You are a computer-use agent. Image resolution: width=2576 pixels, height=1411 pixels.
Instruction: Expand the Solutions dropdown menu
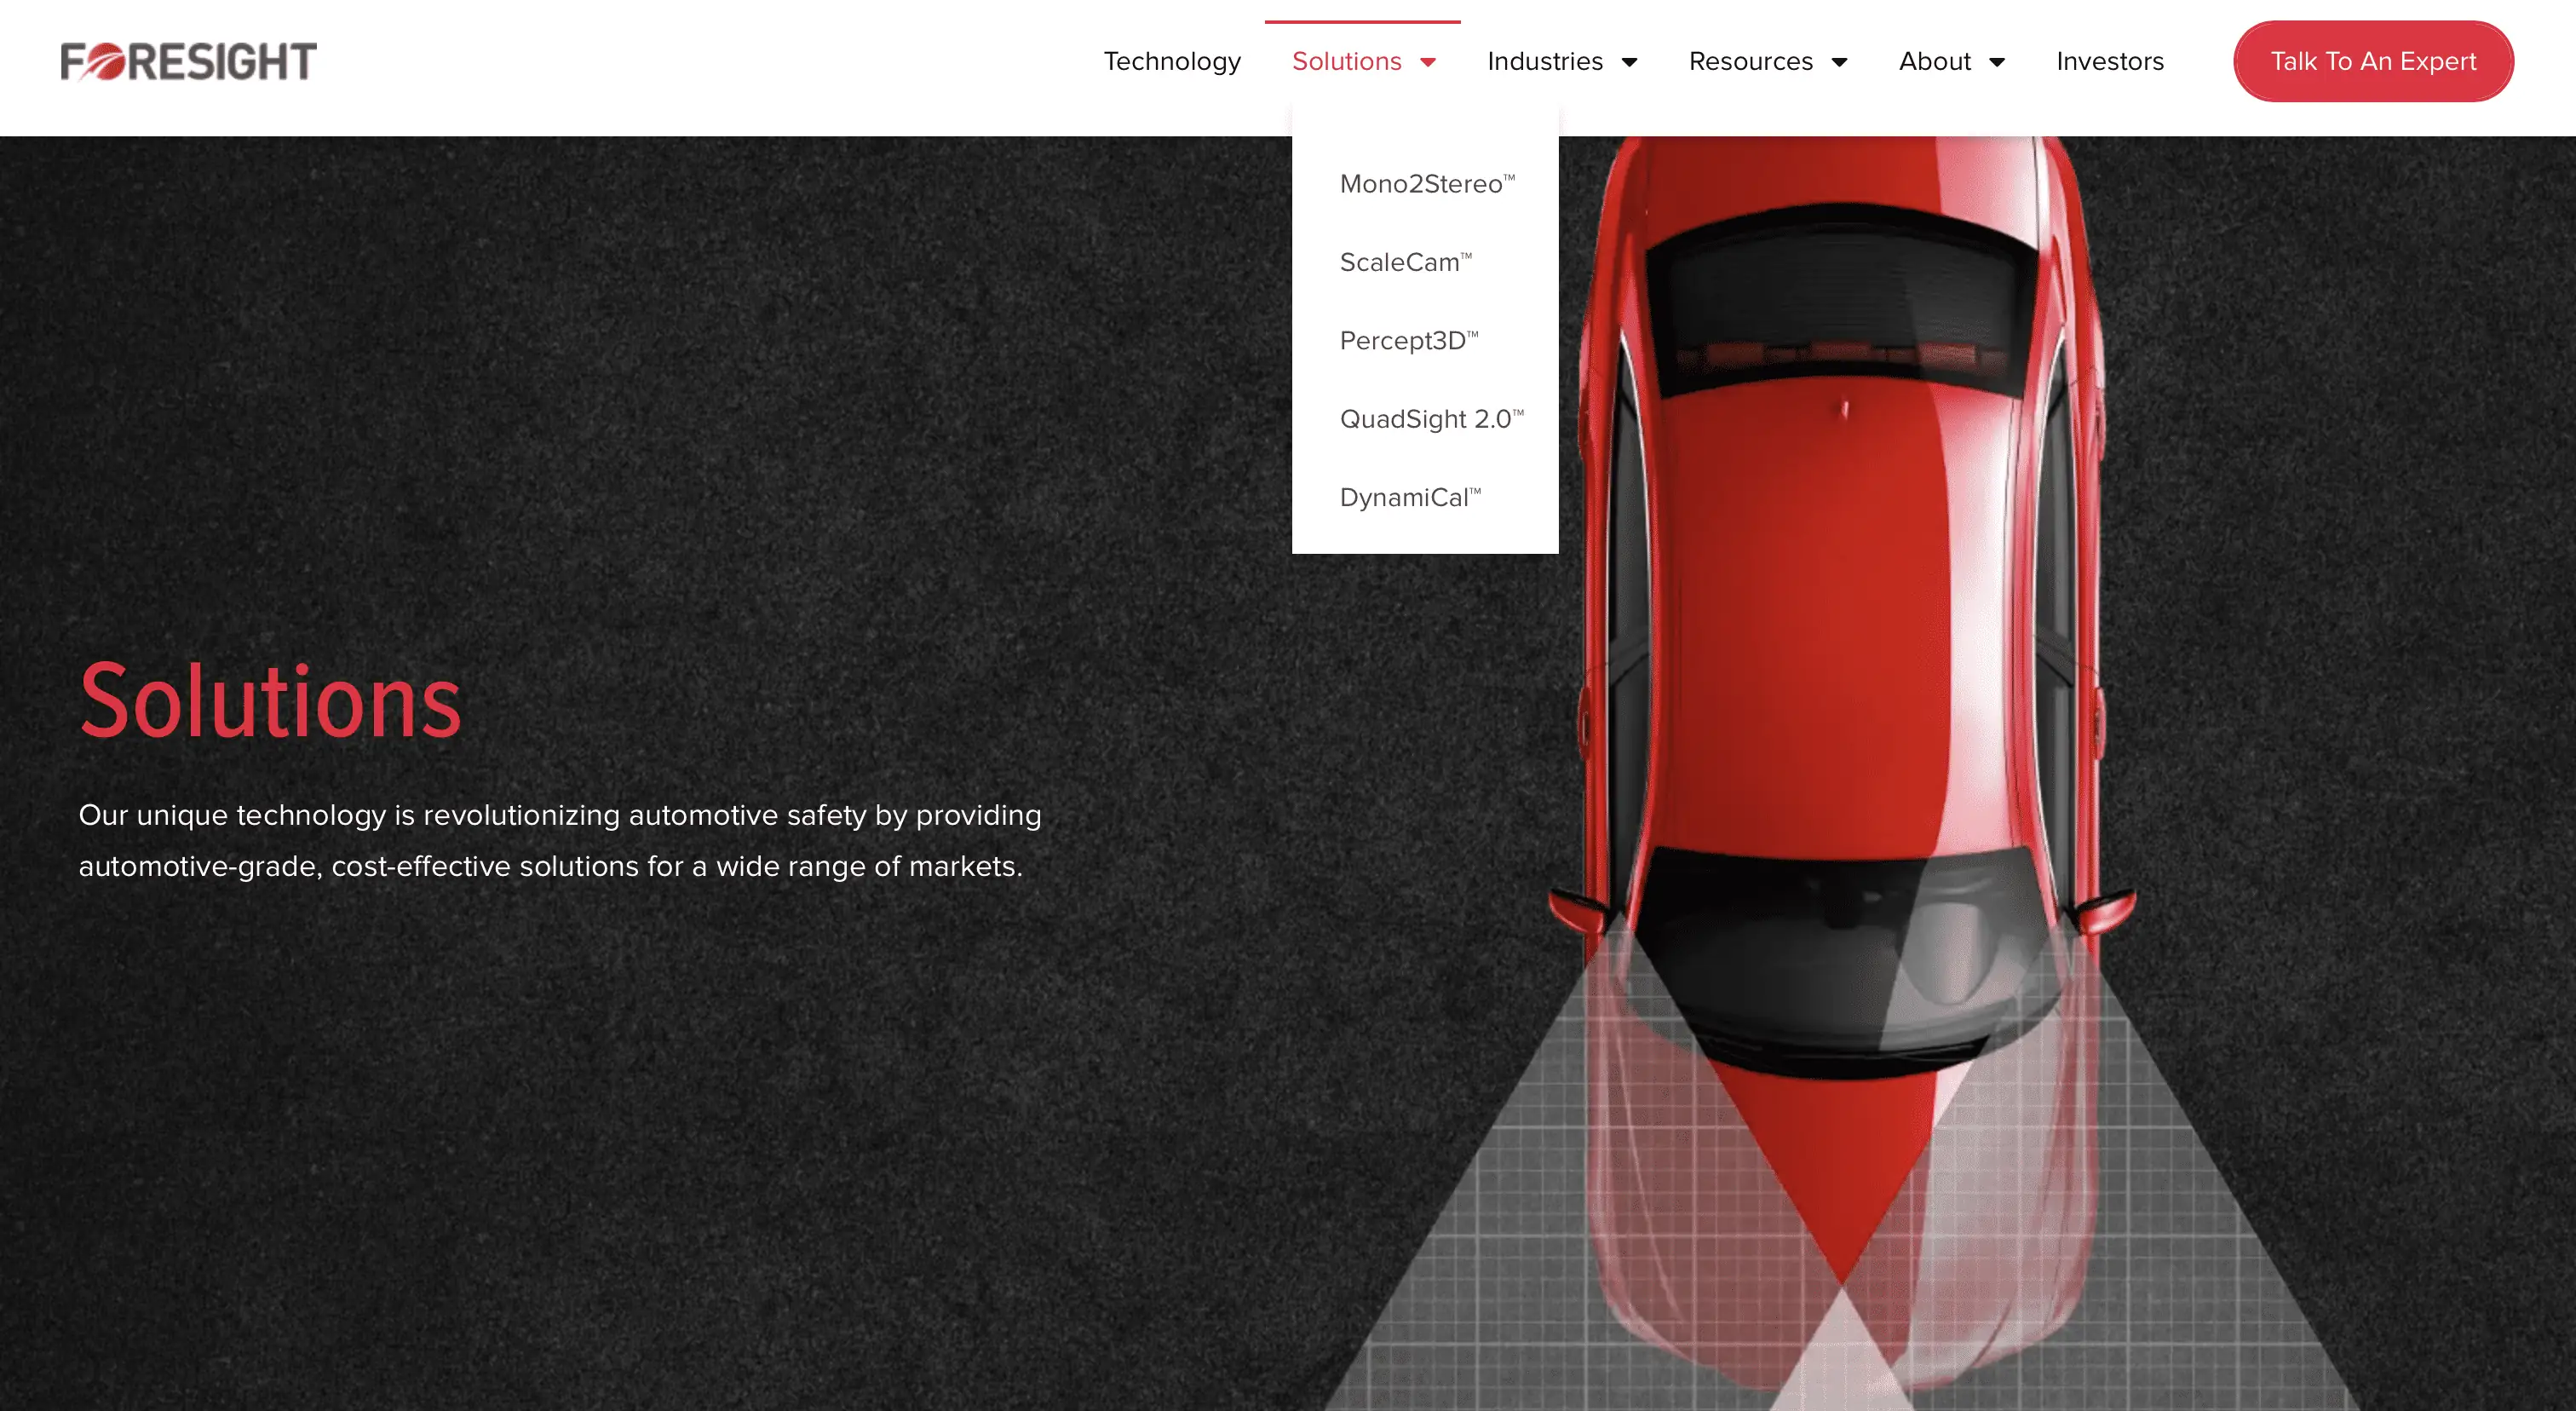pyautogui.click(x=1362, y=60)
